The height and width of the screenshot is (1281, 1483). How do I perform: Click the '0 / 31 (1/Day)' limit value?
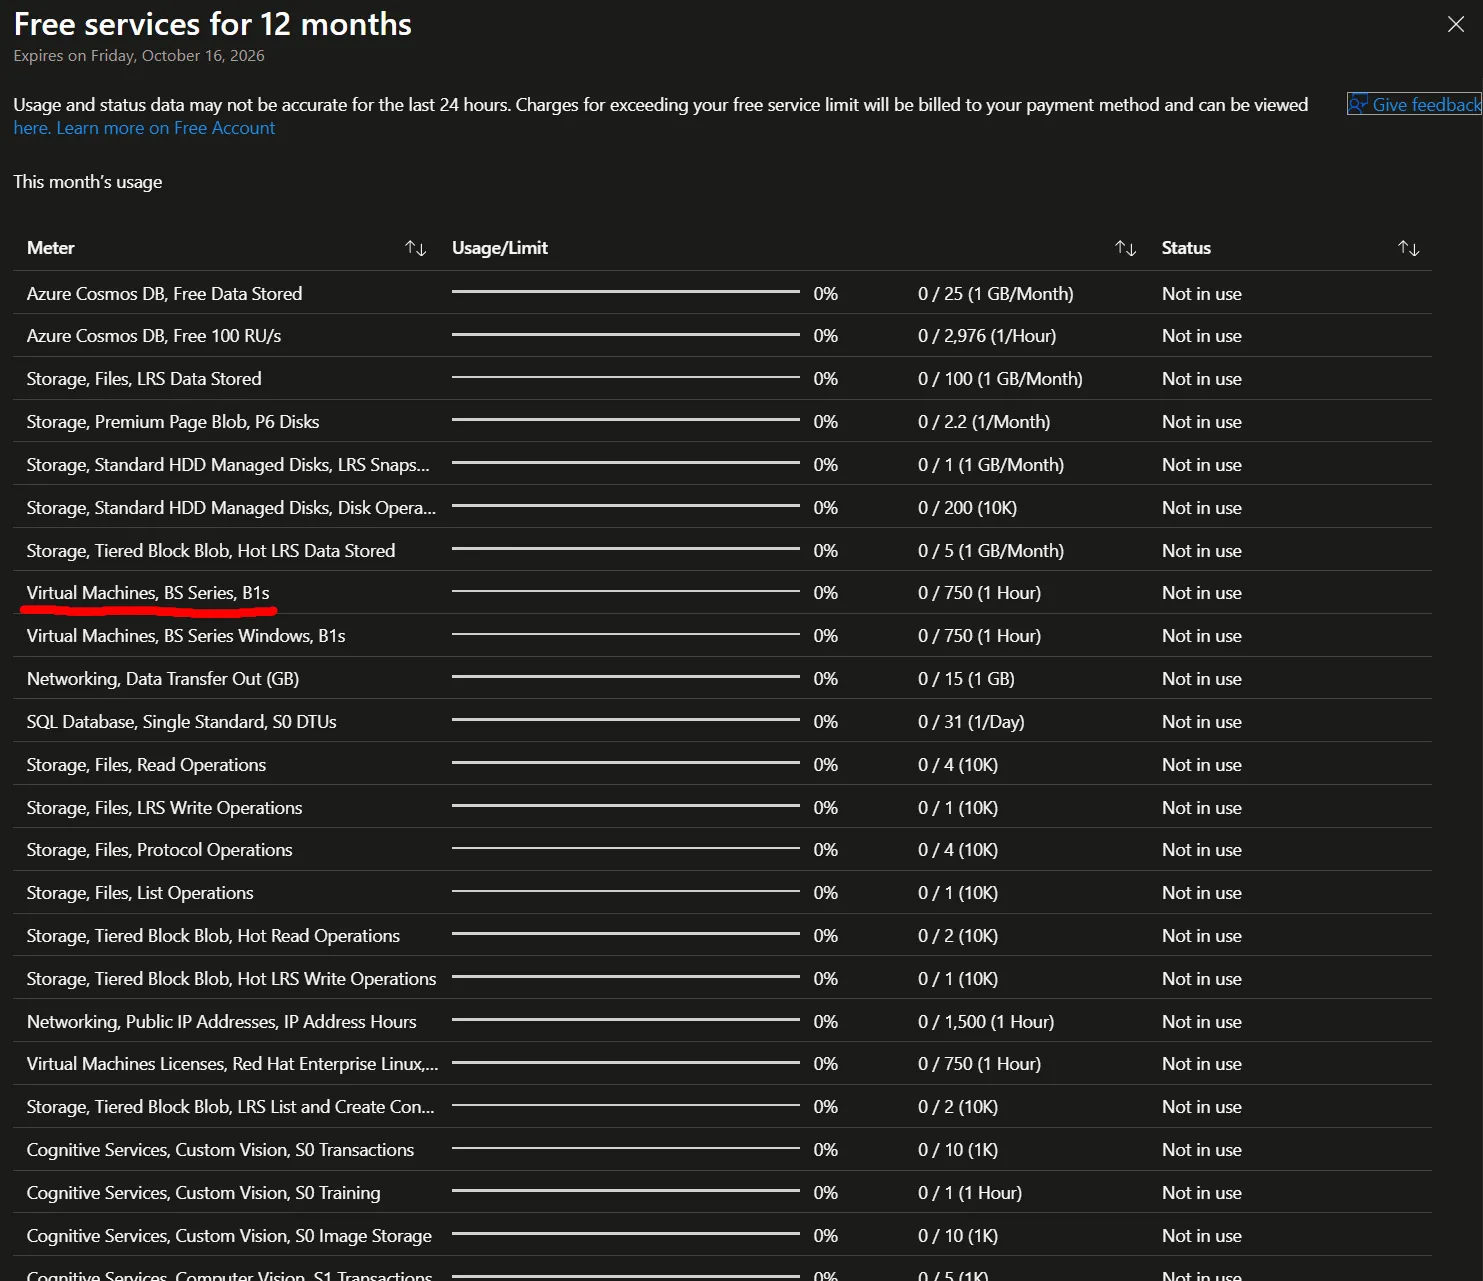971,722
